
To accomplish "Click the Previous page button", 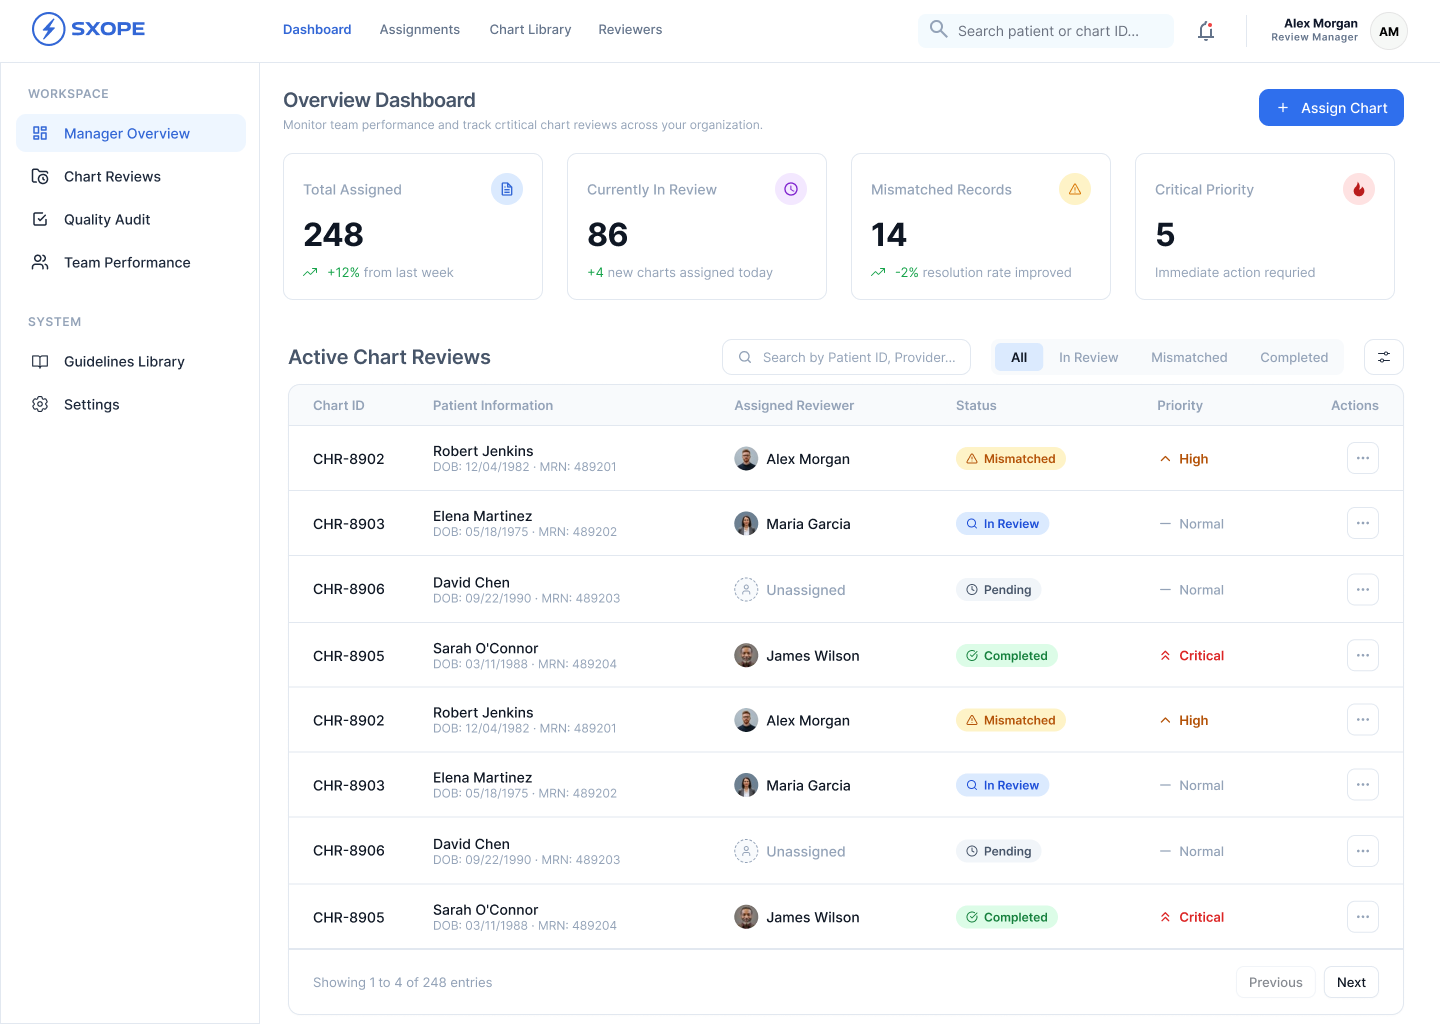I will (1275, 982).
